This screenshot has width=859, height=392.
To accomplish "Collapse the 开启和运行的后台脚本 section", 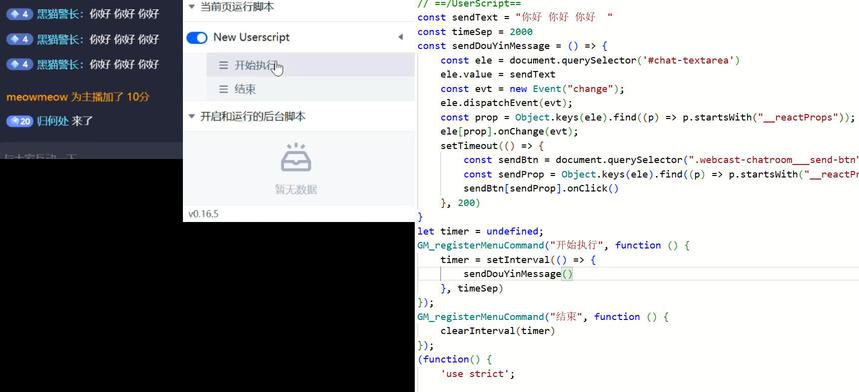I will tap(191, 116).
